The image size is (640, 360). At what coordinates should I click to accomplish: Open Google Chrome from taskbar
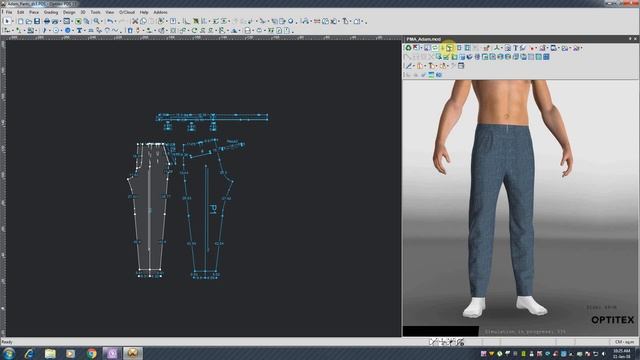(x=91, y=353)
